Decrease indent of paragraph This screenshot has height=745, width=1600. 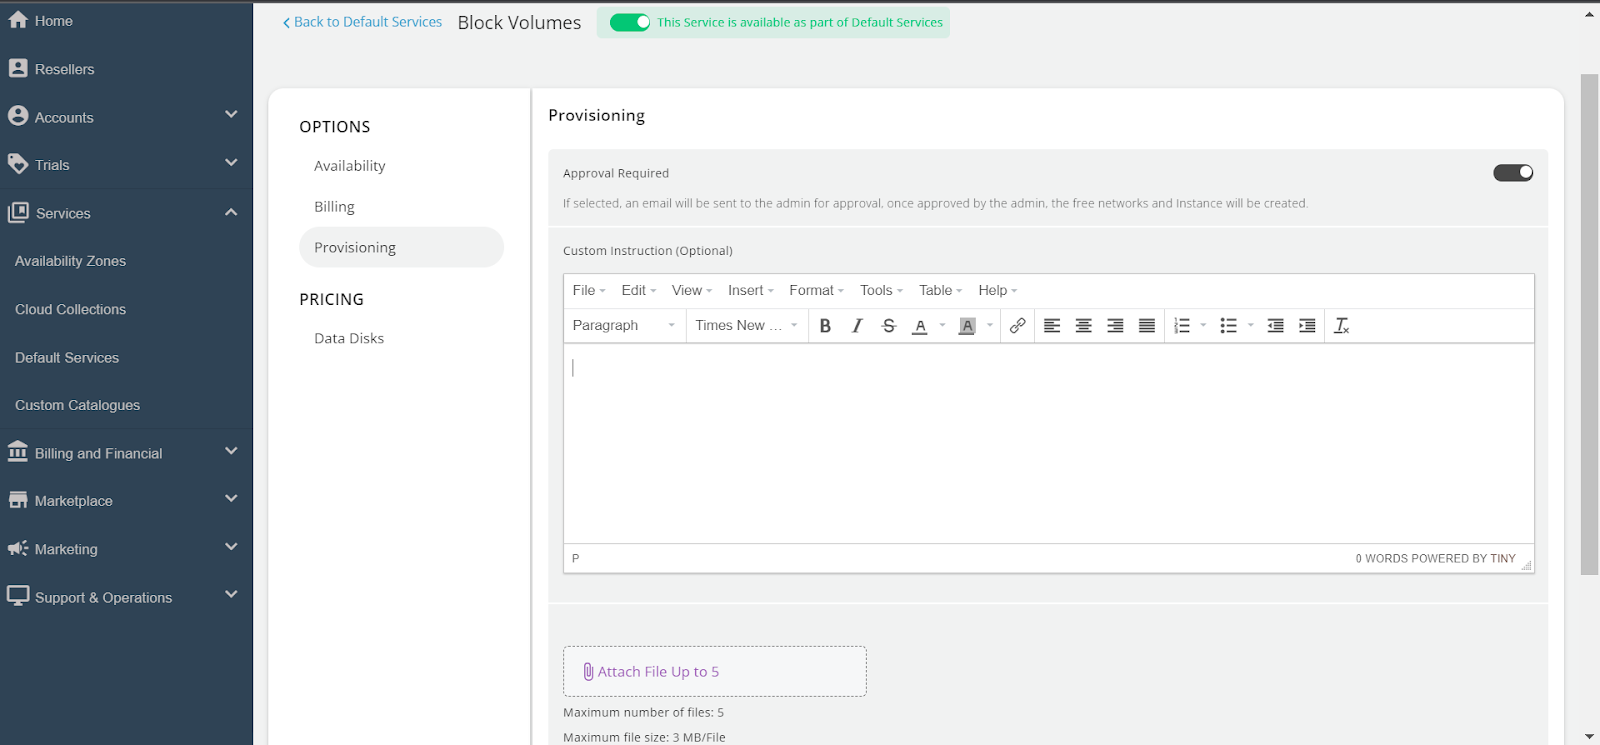(x=1275, y=326)
